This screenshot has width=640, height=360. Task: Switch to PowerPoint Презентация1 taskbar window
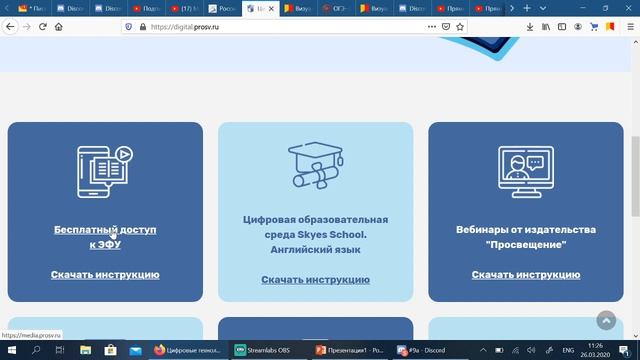(x=349, y=350)
